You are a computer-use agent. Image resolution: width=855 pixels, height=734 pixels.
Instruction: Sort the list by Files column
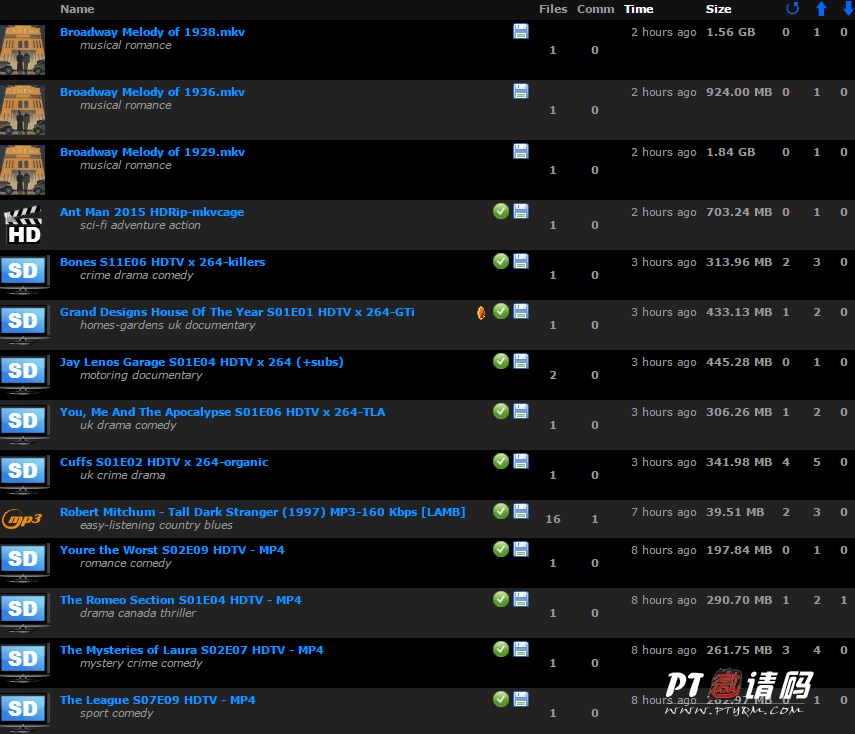point(553,9)
